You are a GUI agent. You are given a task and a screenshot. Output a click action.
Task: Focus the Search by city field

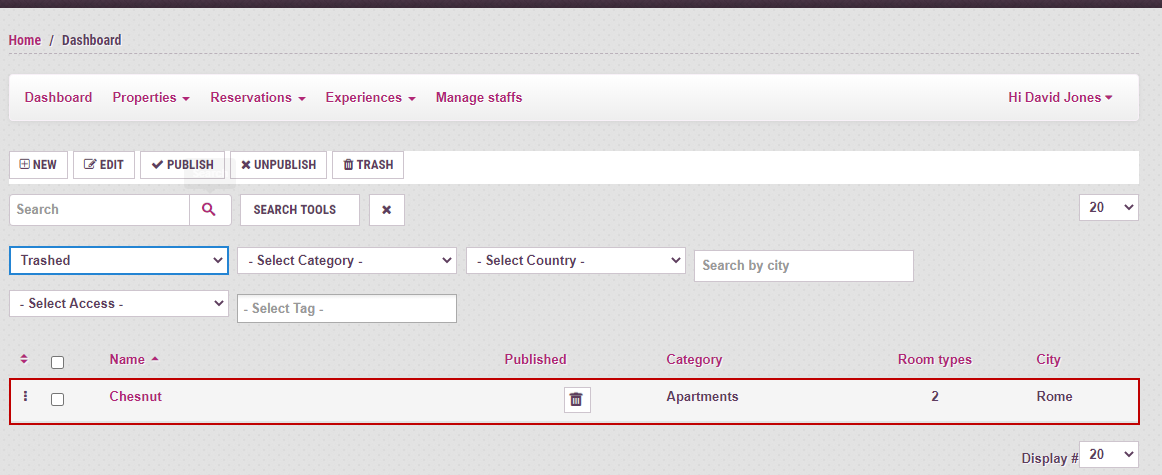tap(803, 266)
